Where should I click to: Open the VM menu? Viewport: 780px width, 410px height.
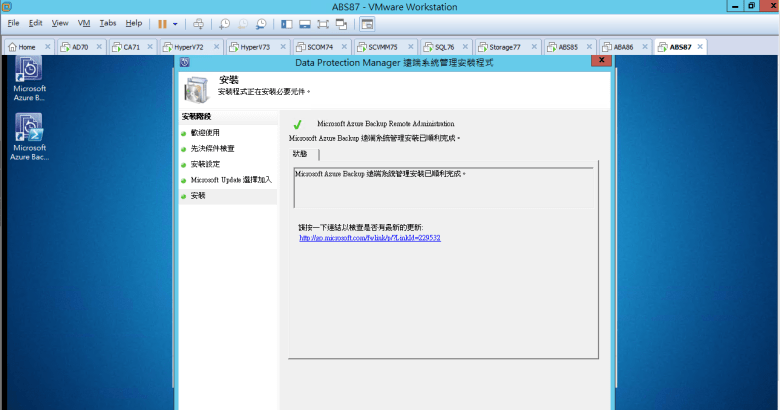[x=84, y=23]
